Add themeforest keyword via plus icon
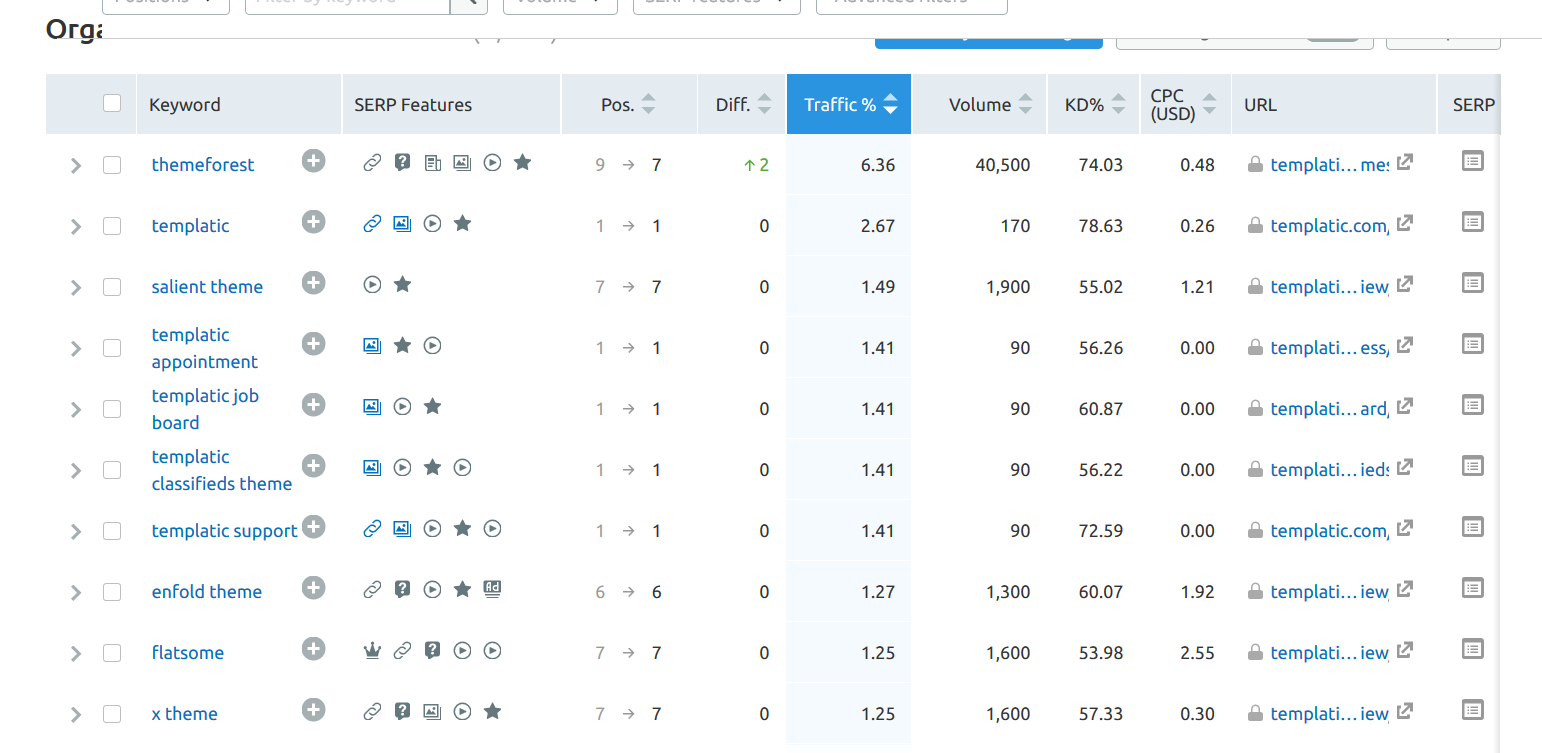Image resolution: width=1542 pixels, height=753 pixels. coord(314,161)
